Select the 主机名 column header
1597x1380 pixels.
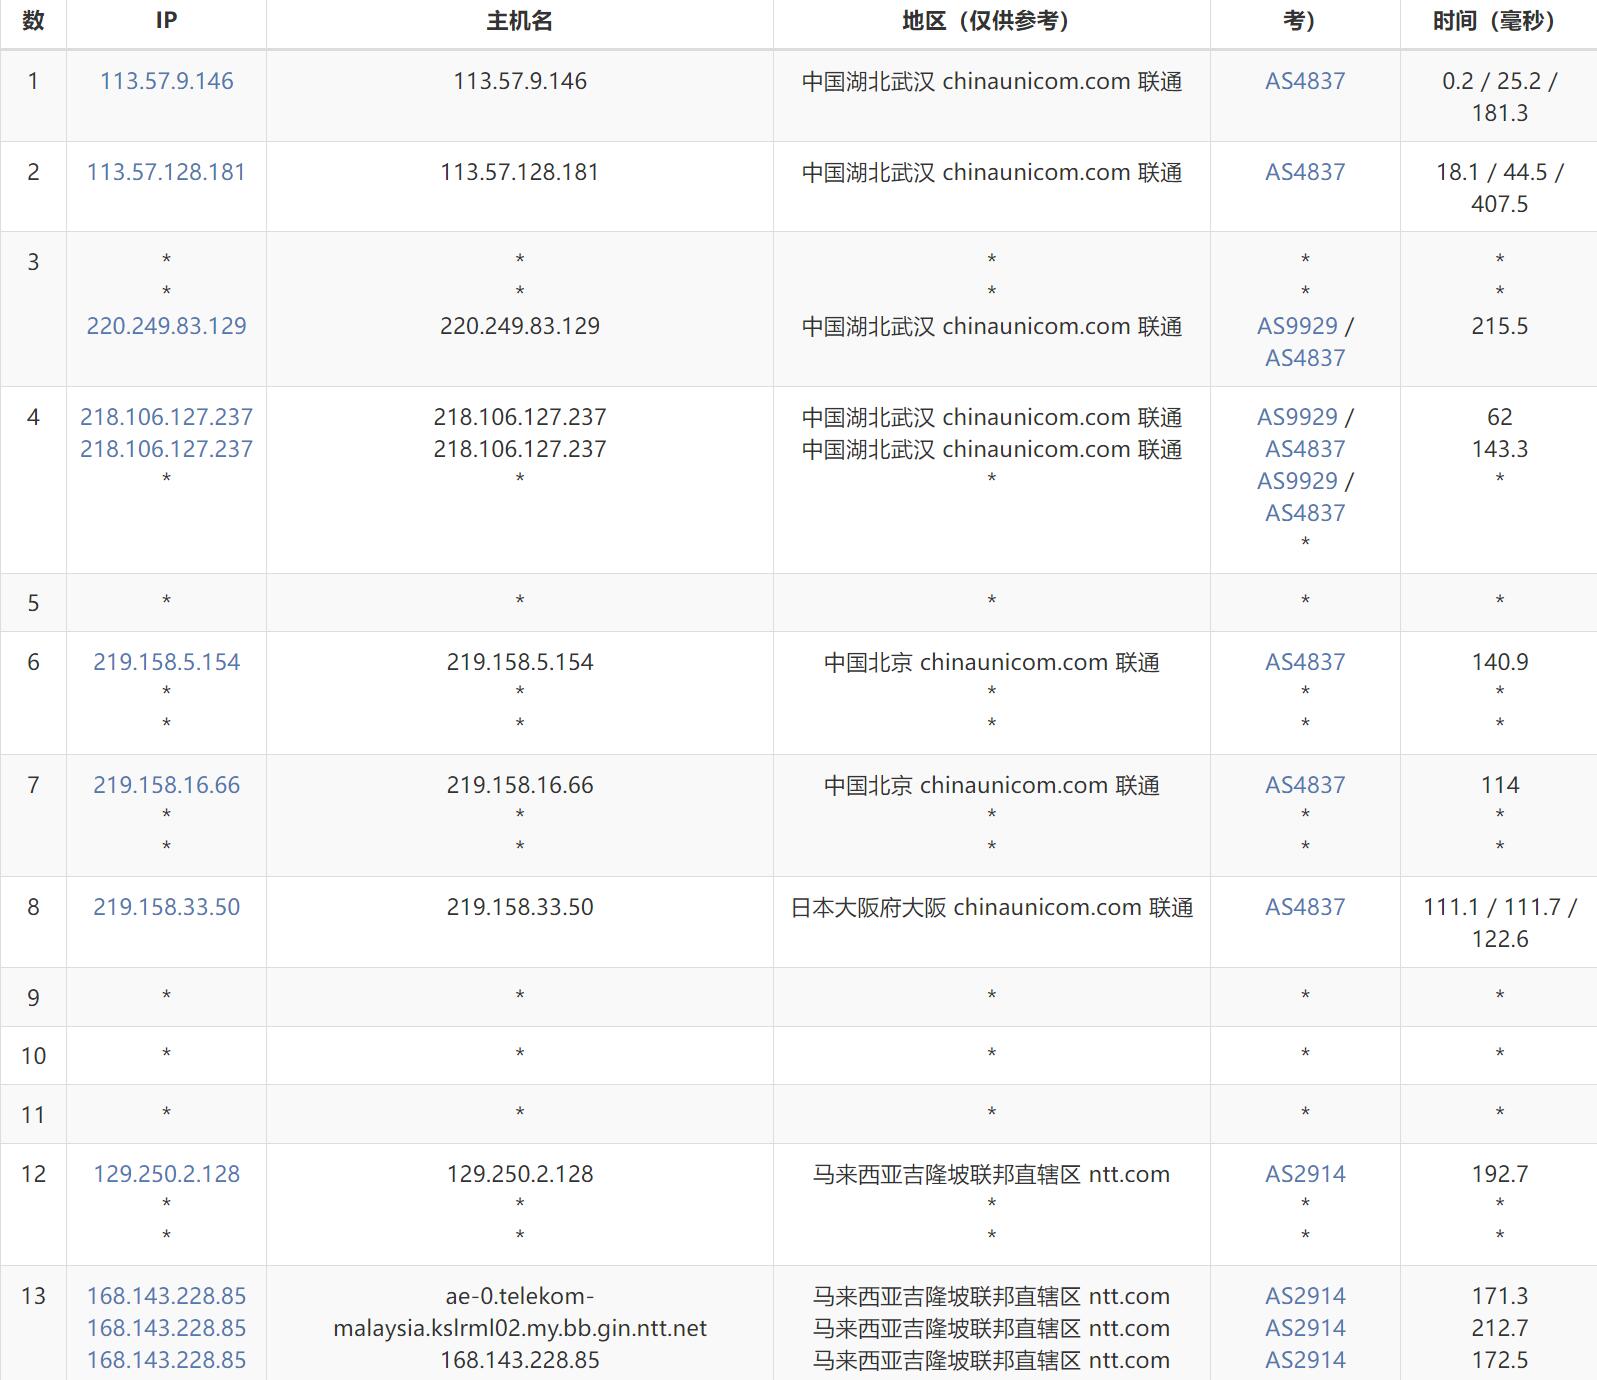pos(520,20)
